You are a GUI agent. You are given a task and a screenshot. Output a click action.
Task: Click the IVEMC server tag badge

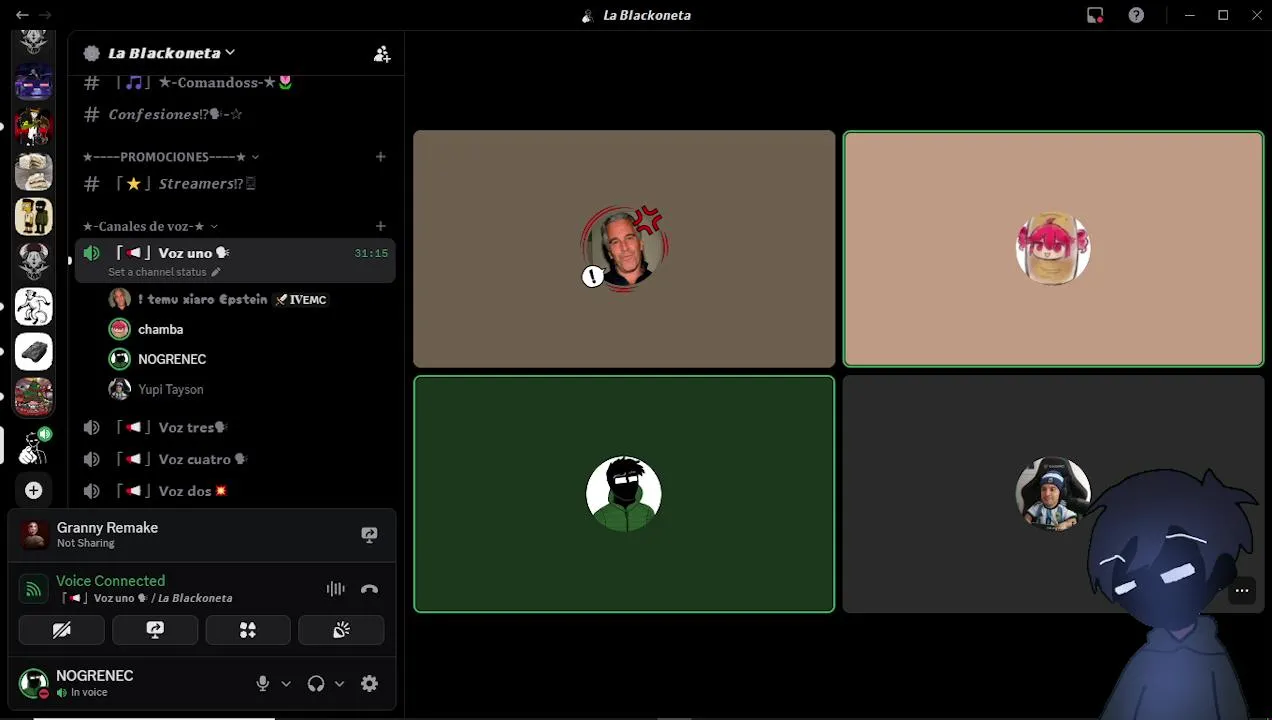tap(301, 299)
